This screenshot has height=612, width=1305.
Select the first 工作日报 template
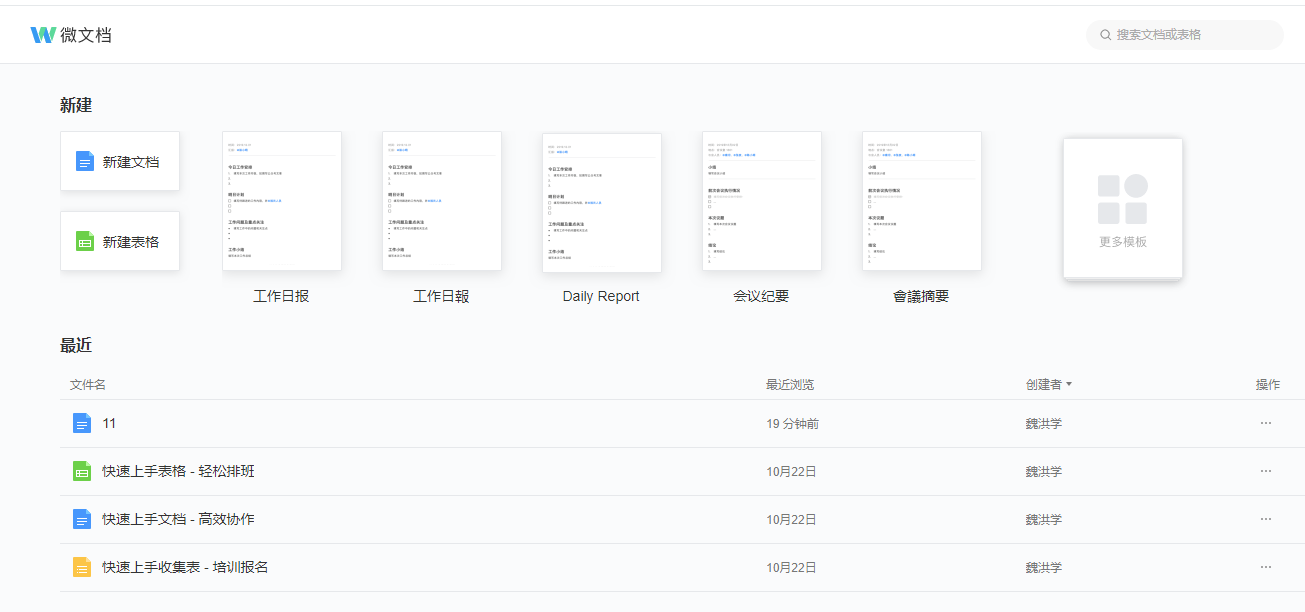pyautogui.click(x=281, y=200)
